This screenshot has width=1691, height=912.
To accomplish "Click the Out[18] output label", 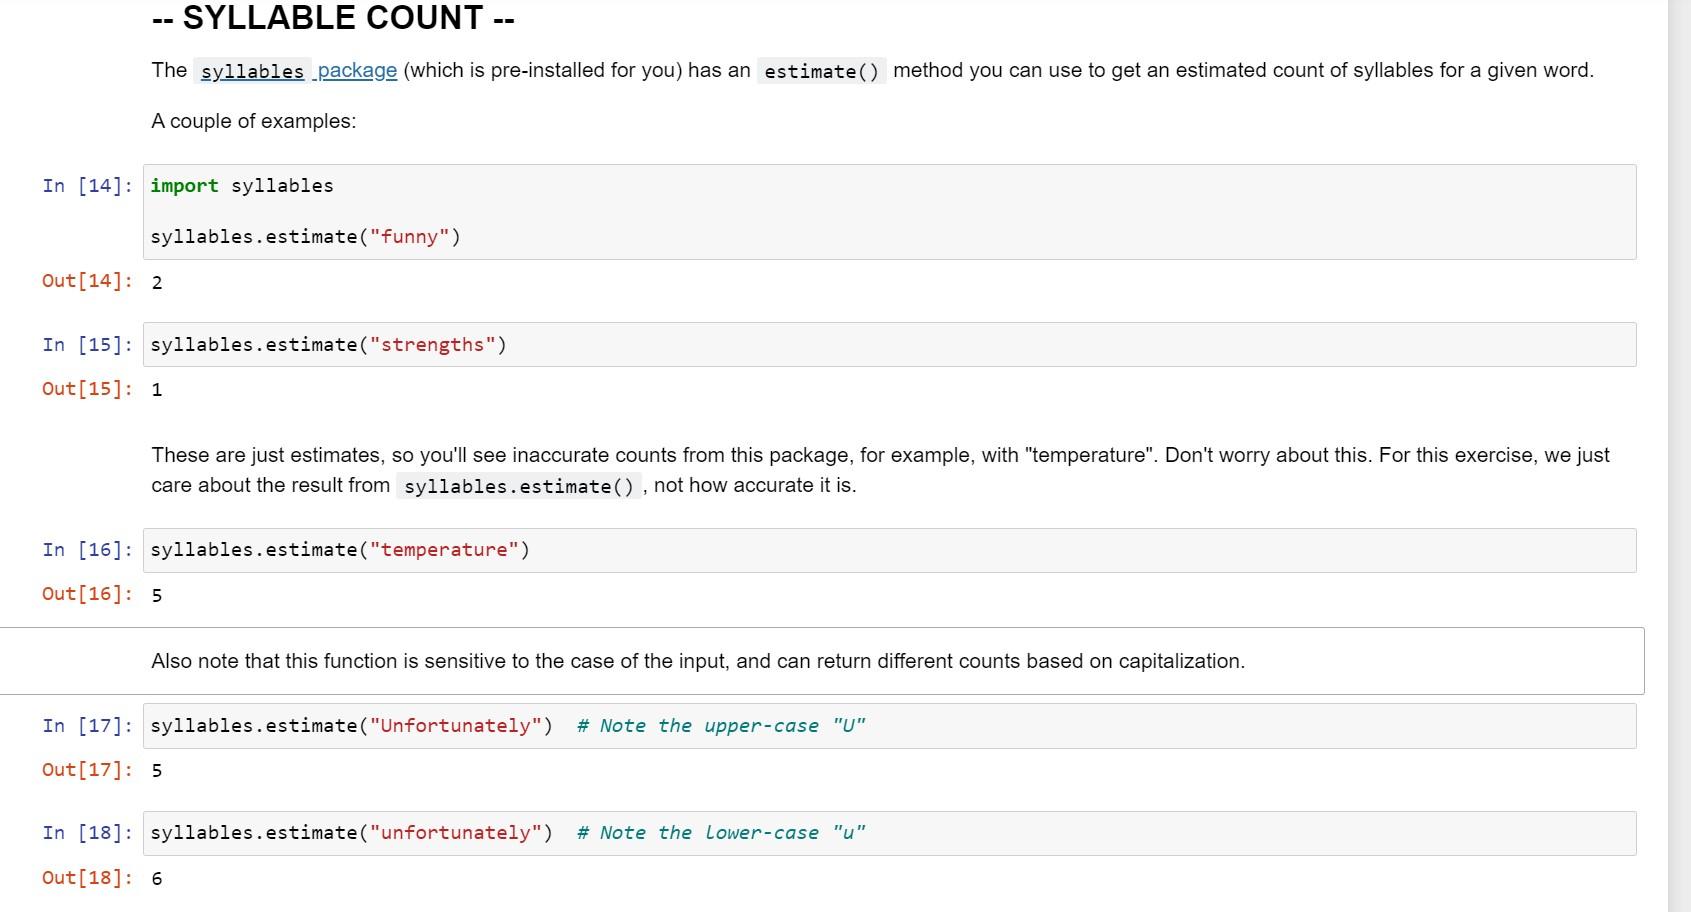I will tap(88, 878).
